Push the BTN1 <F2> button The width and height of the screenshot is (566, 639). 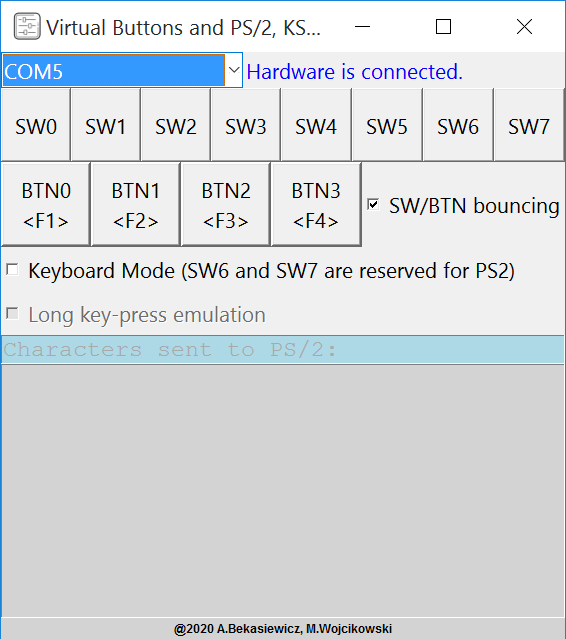tap(136, 205)
